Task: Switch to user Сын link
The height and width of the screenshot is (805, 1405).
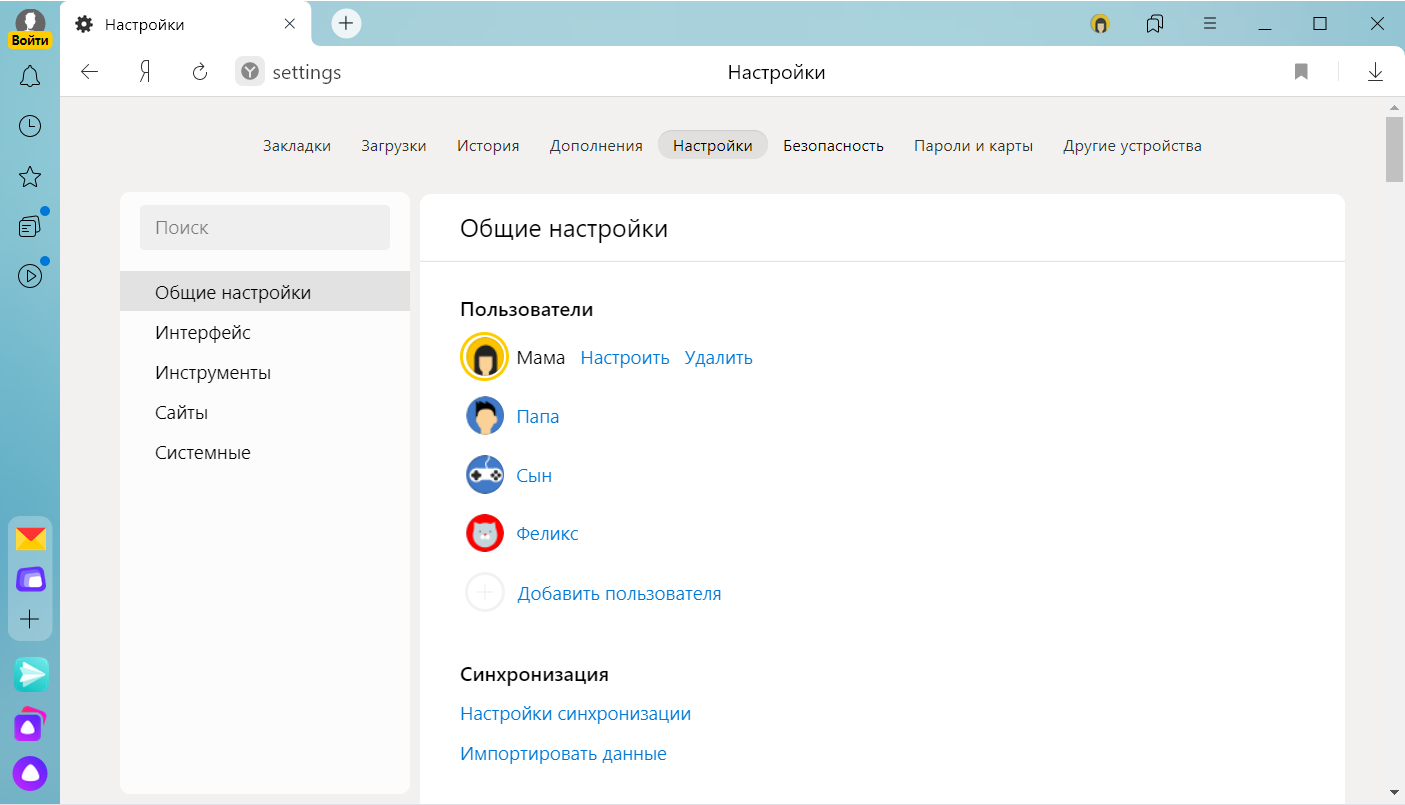Action: coord(534,475)
